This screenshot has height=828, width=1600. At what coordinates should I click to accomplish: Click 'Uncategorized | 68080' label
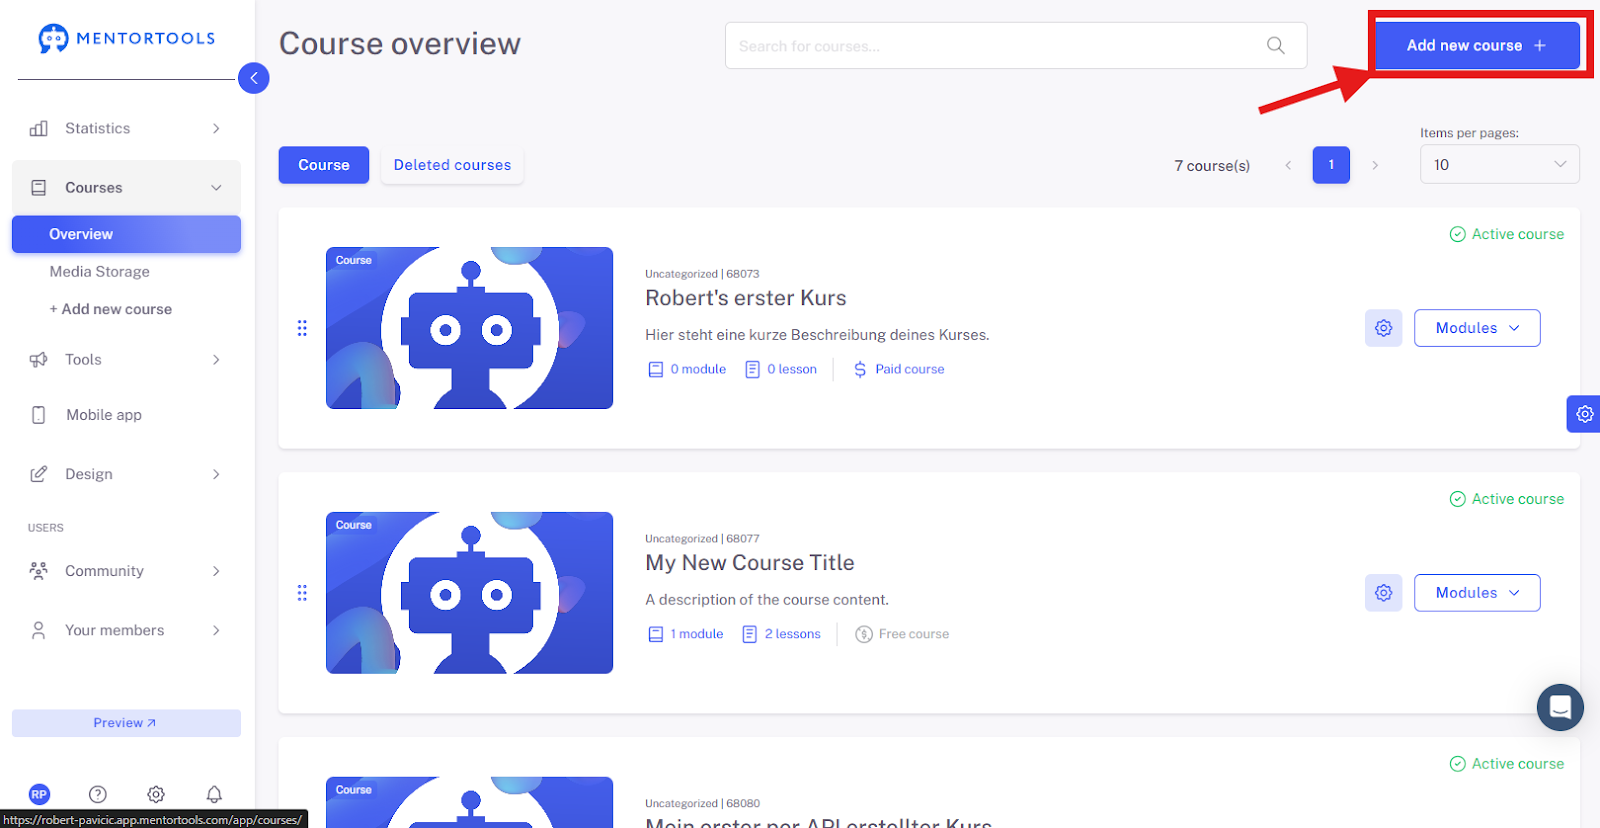pyautogui.click(x=702, y=804)
